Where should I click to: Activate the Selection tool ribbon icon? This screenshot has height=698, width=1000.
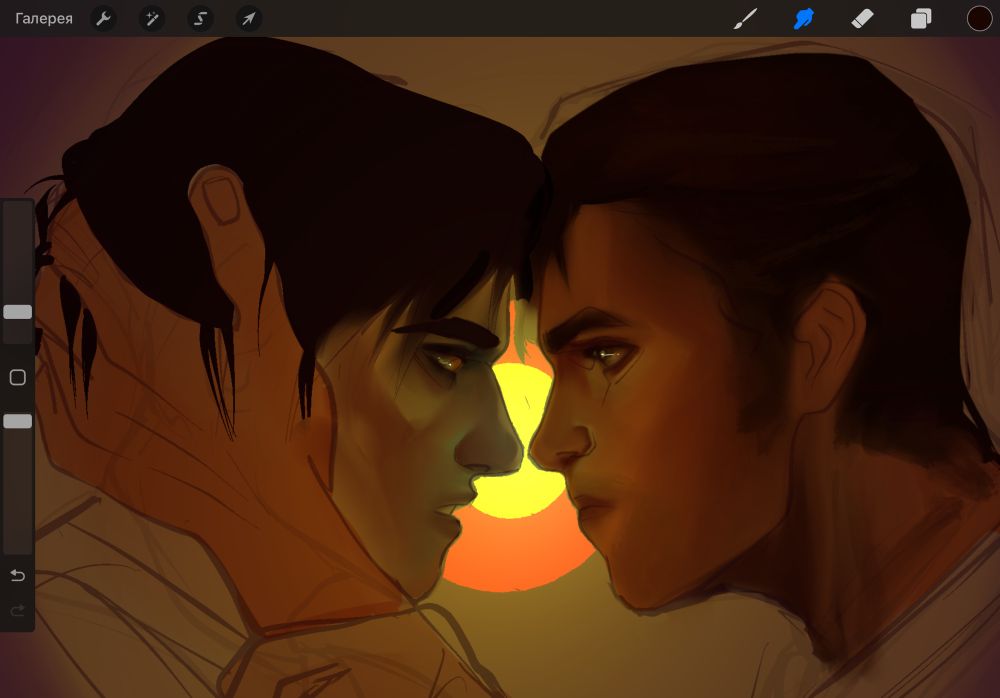(x=200, y=19)
